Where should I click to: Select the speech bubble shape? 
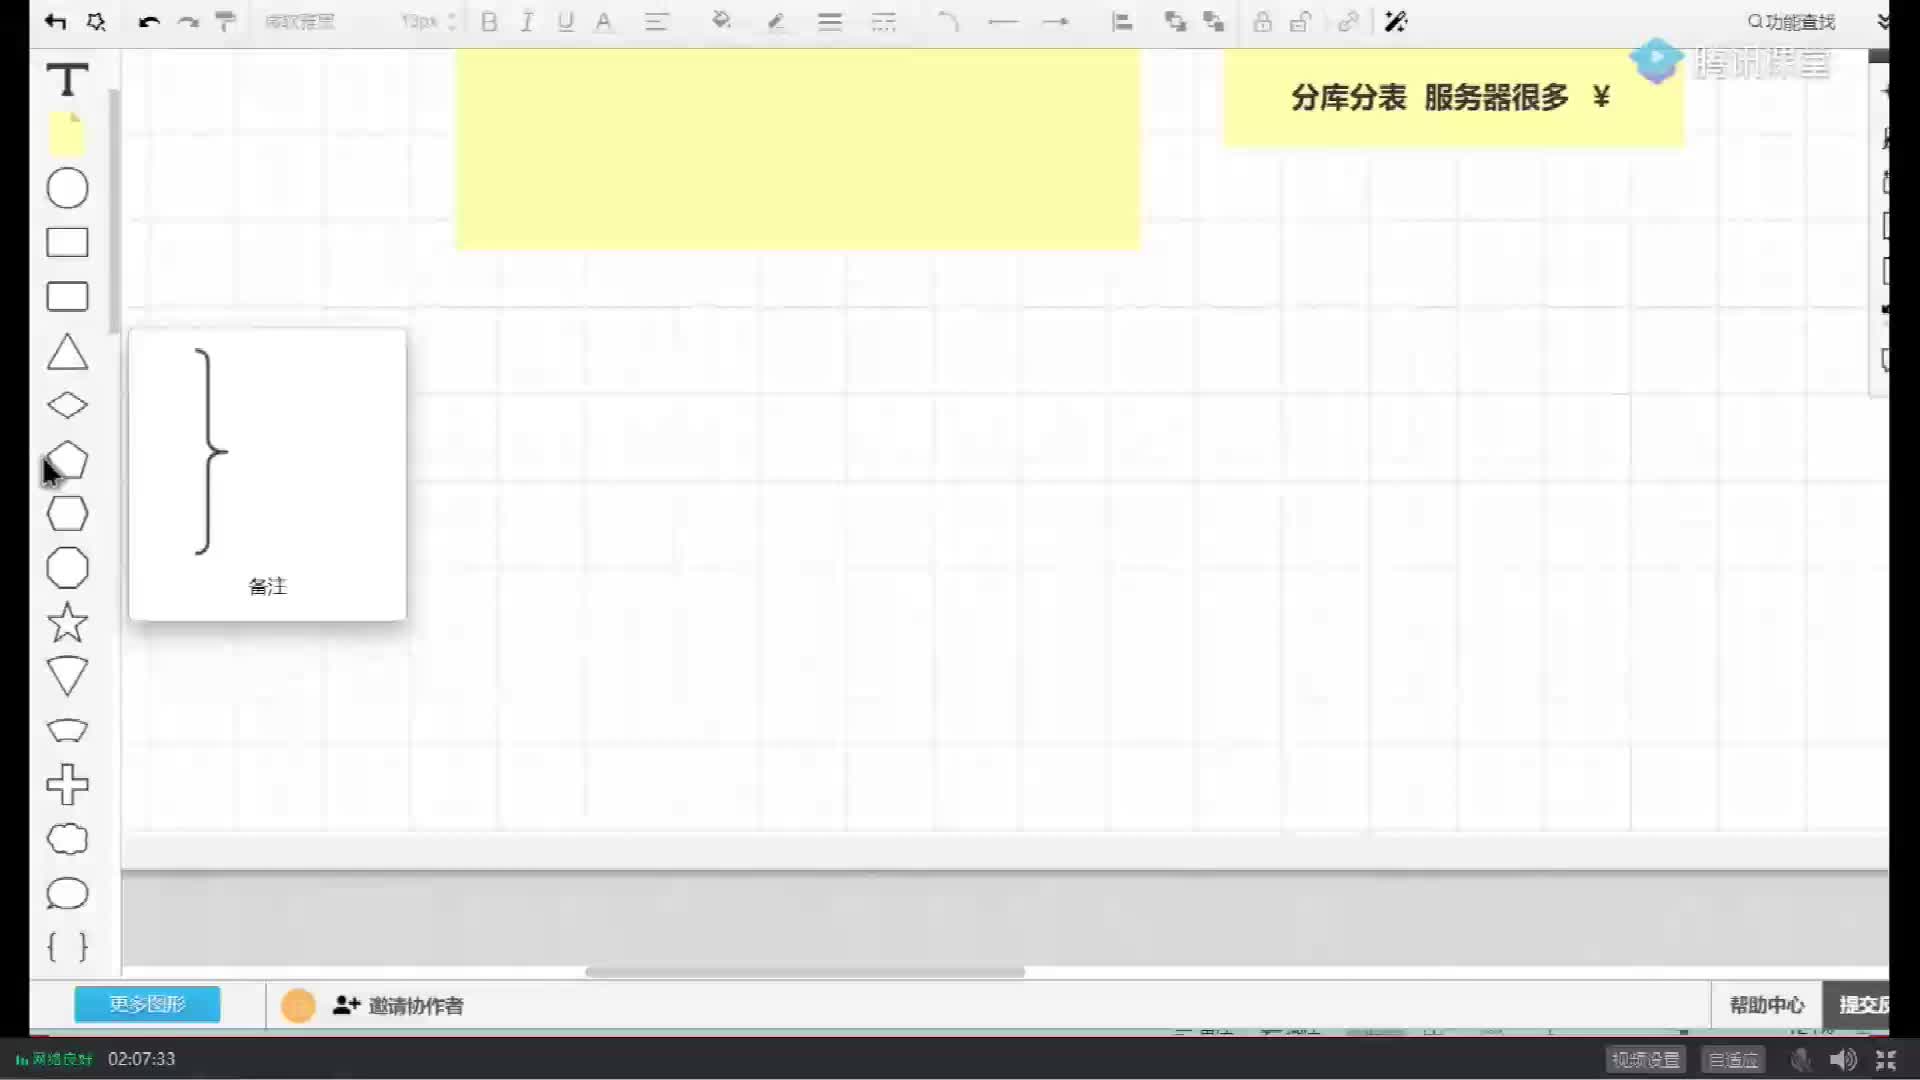(x=67, y=893)
